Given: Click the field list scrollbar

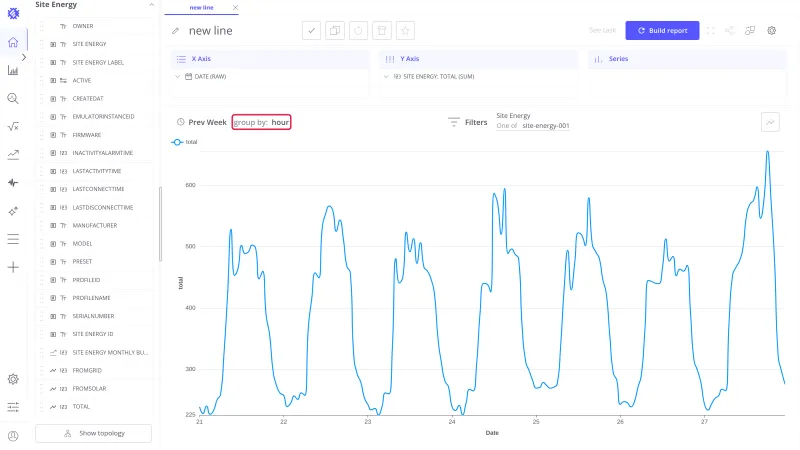Looking at the screenshot, I should click(160, 224).
